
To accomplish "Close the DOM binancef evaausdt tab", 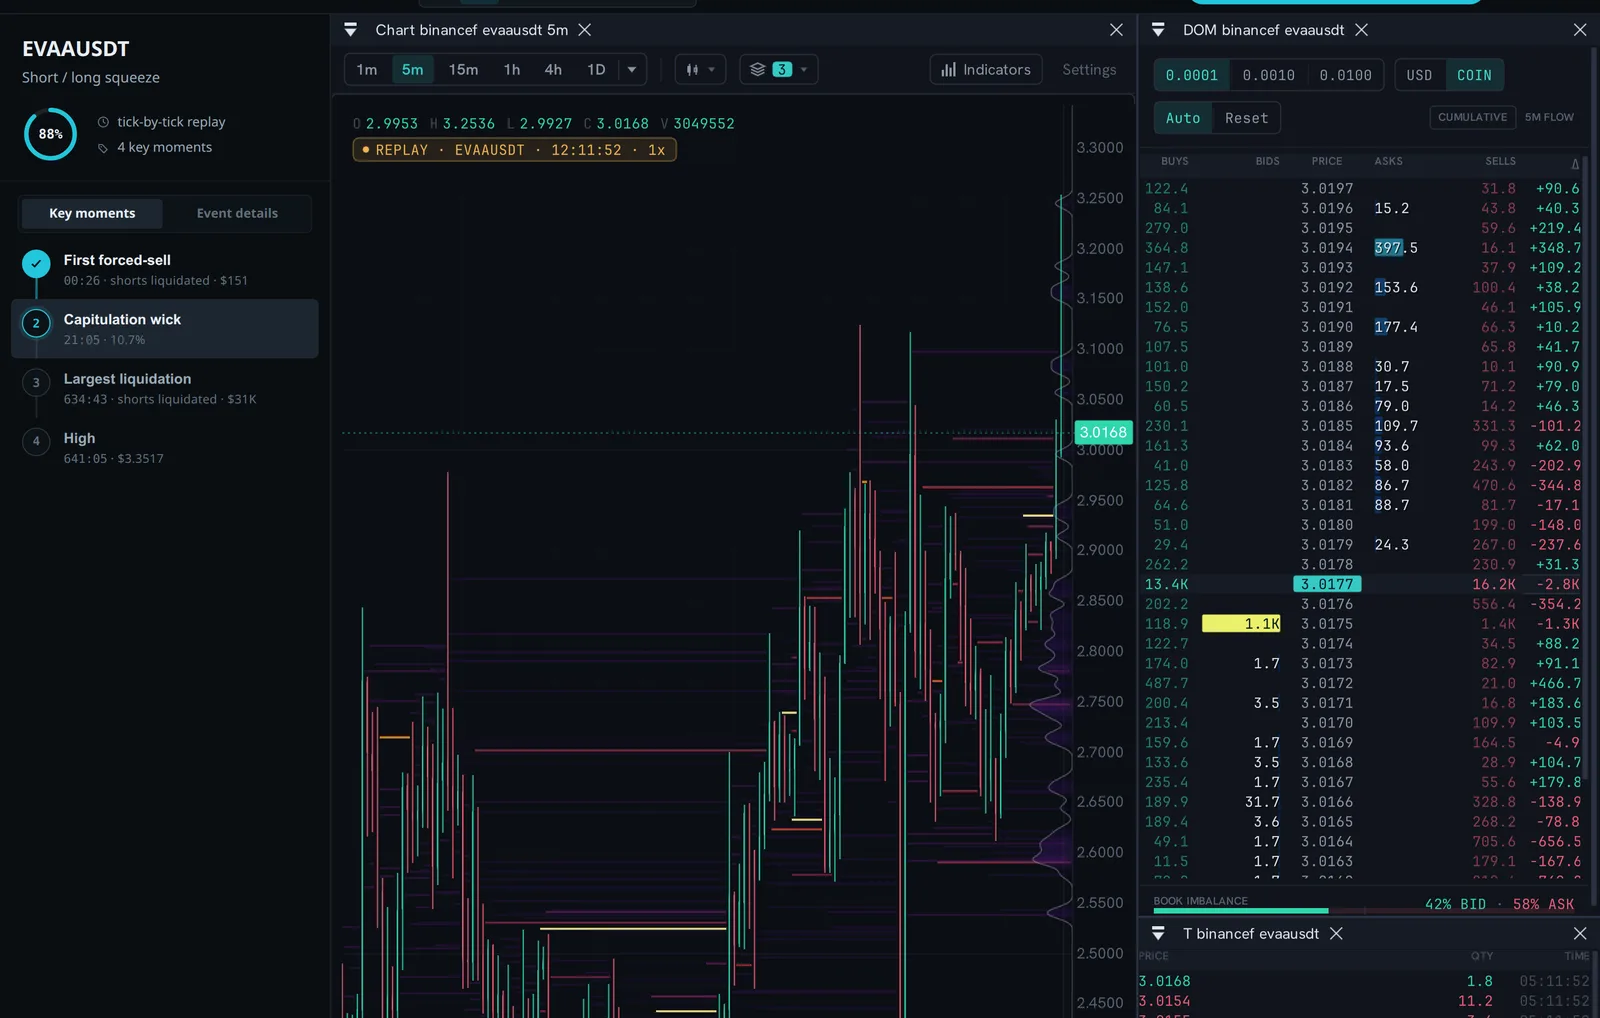I will tap(1361, 30).
